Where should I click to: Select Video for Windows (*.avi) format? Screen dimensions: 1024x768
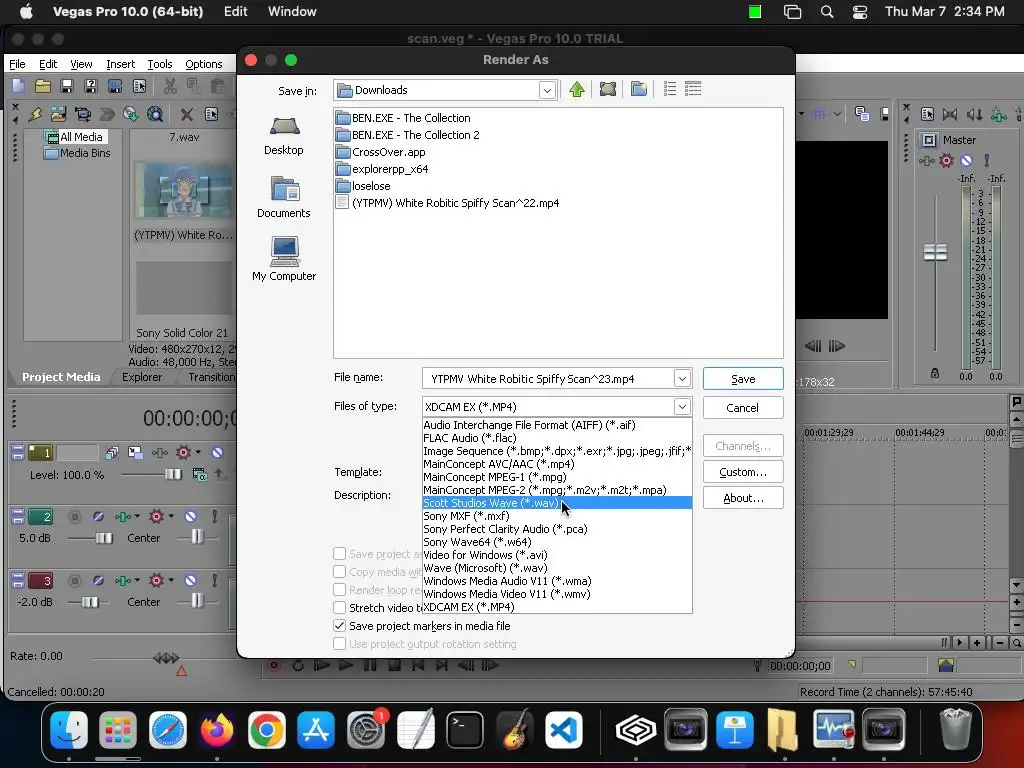point(557,555)
